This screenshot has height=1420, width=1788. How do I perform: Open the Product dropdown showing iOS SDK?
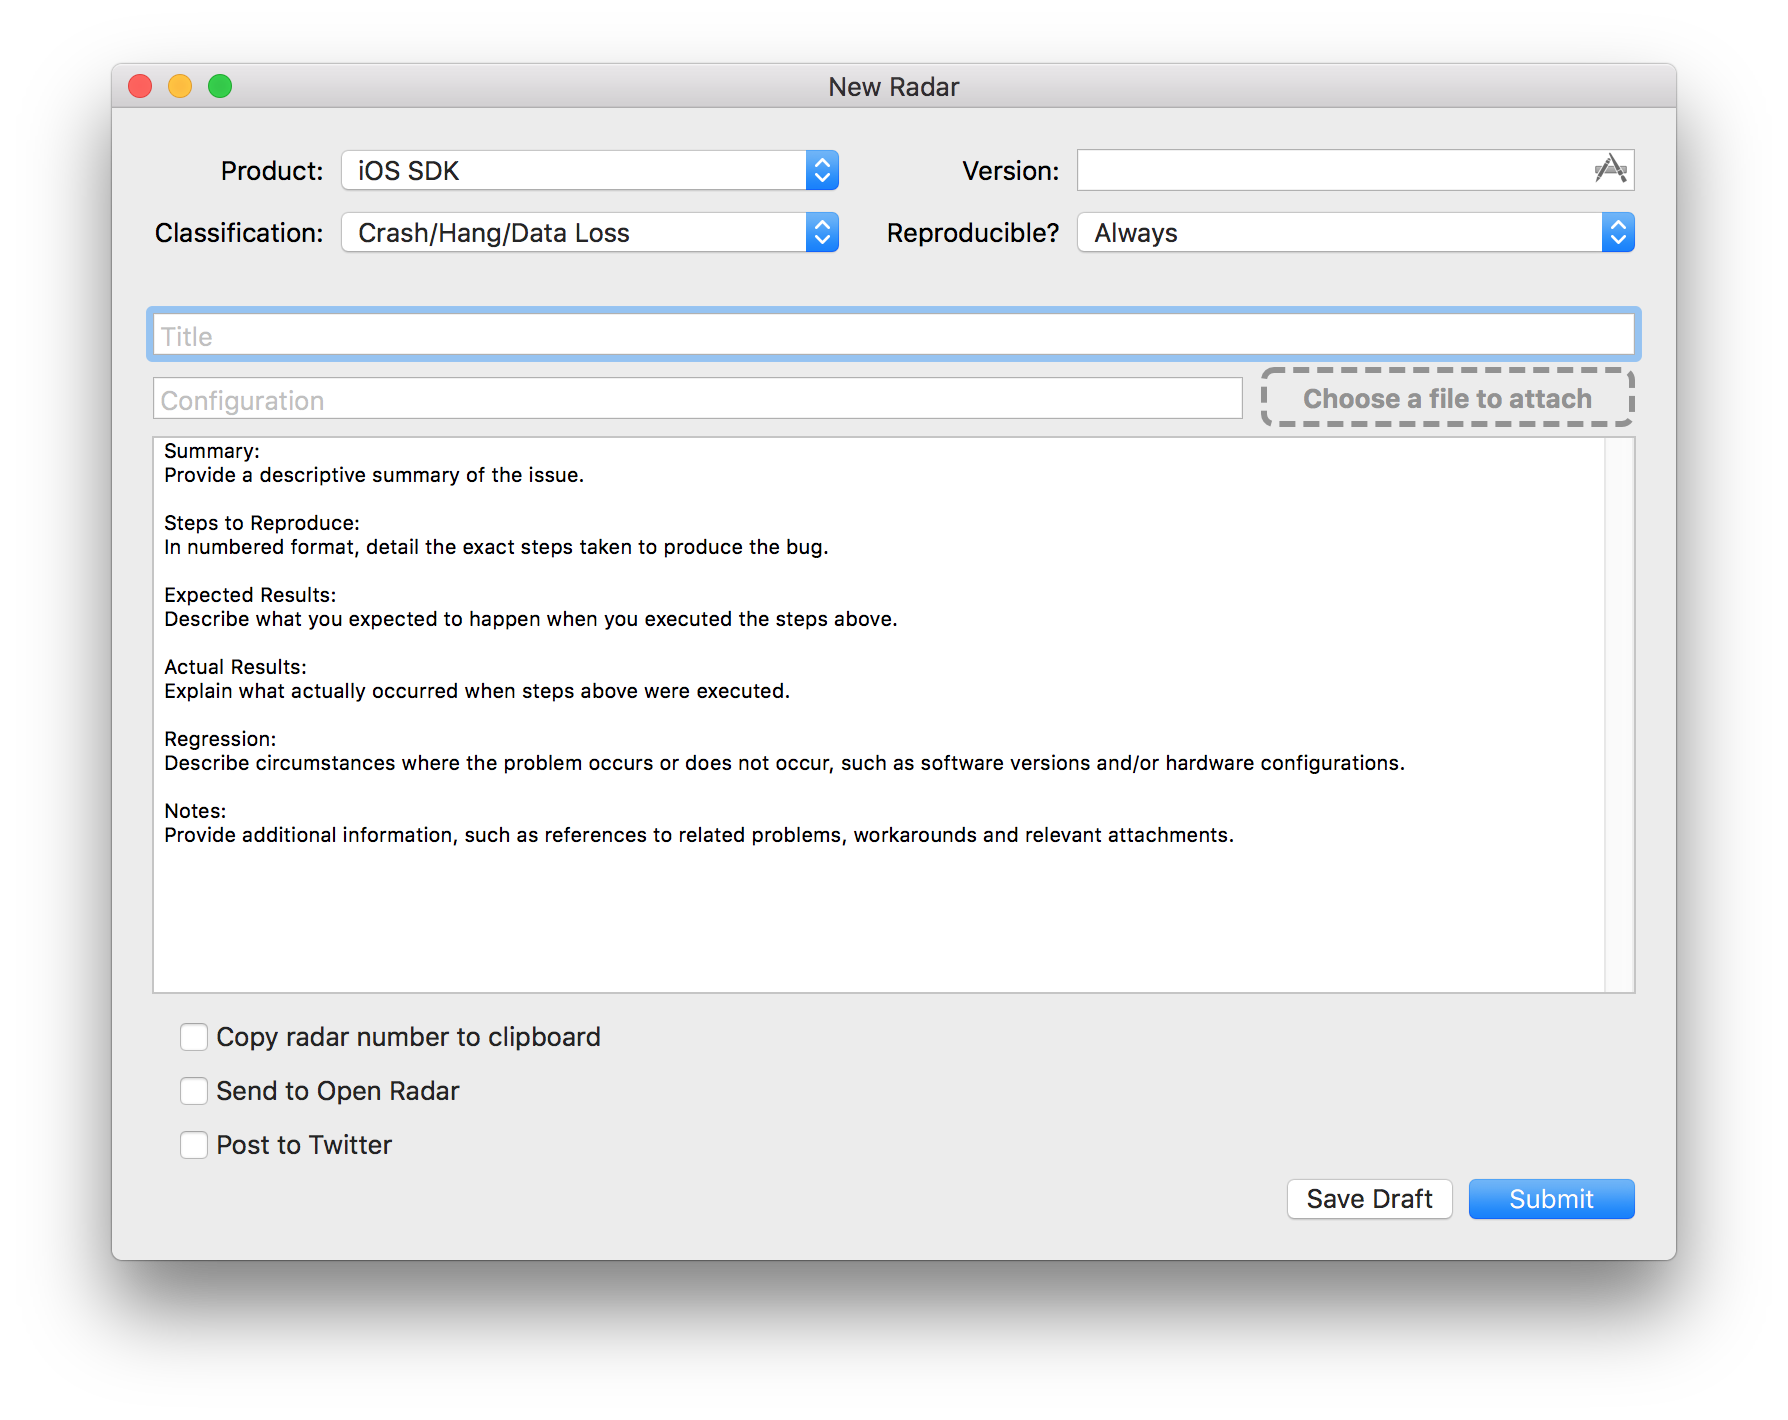coord(590,170)
